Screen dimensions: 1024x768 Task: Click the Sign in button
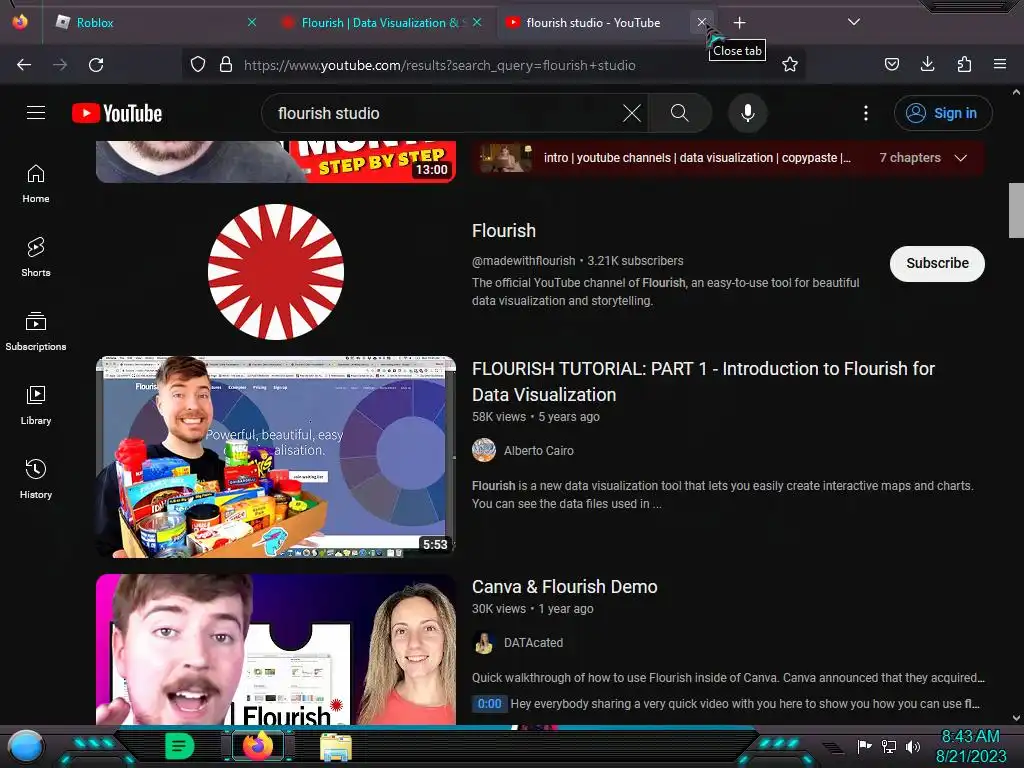[x=943, y=113]
